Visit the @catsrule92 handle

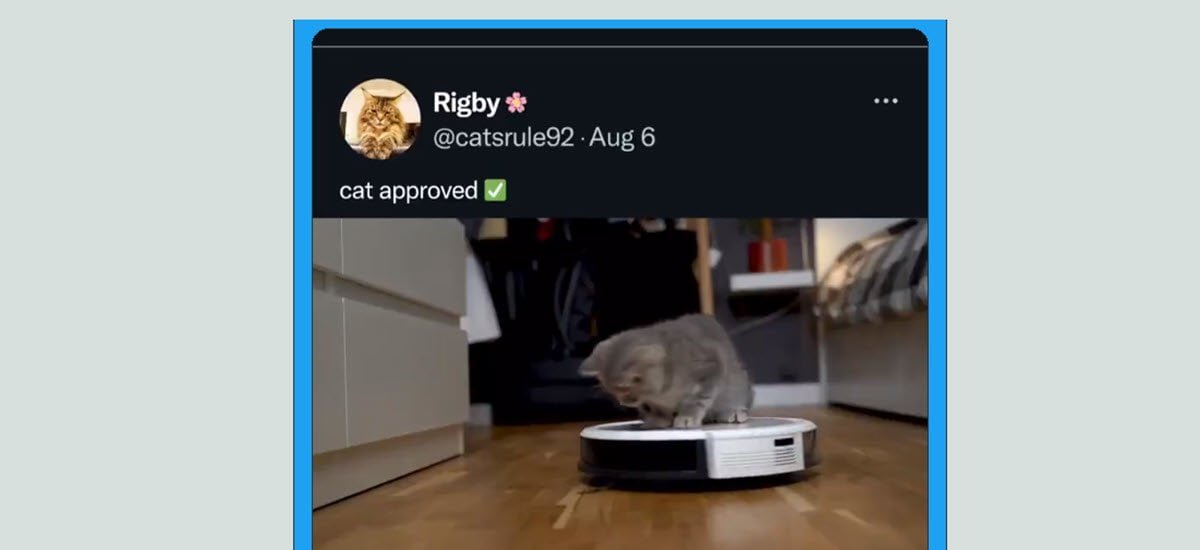tap(503, 137)
